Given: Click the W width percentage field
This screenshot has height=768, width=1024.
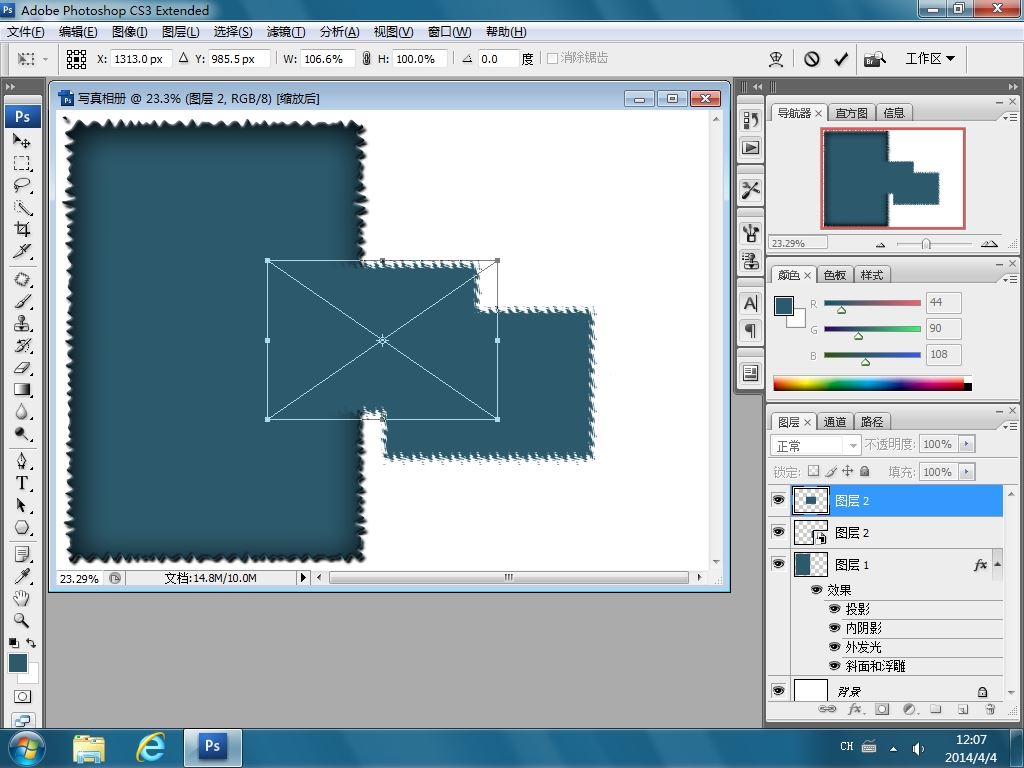Looking at the screenshot, I should click(327, 59).
